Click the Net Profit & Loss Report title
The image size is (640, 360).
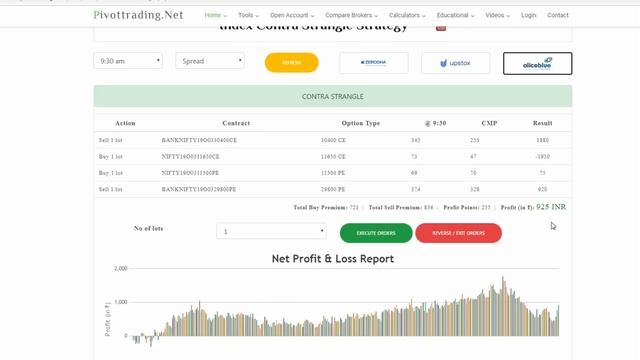tap(333, 259)
